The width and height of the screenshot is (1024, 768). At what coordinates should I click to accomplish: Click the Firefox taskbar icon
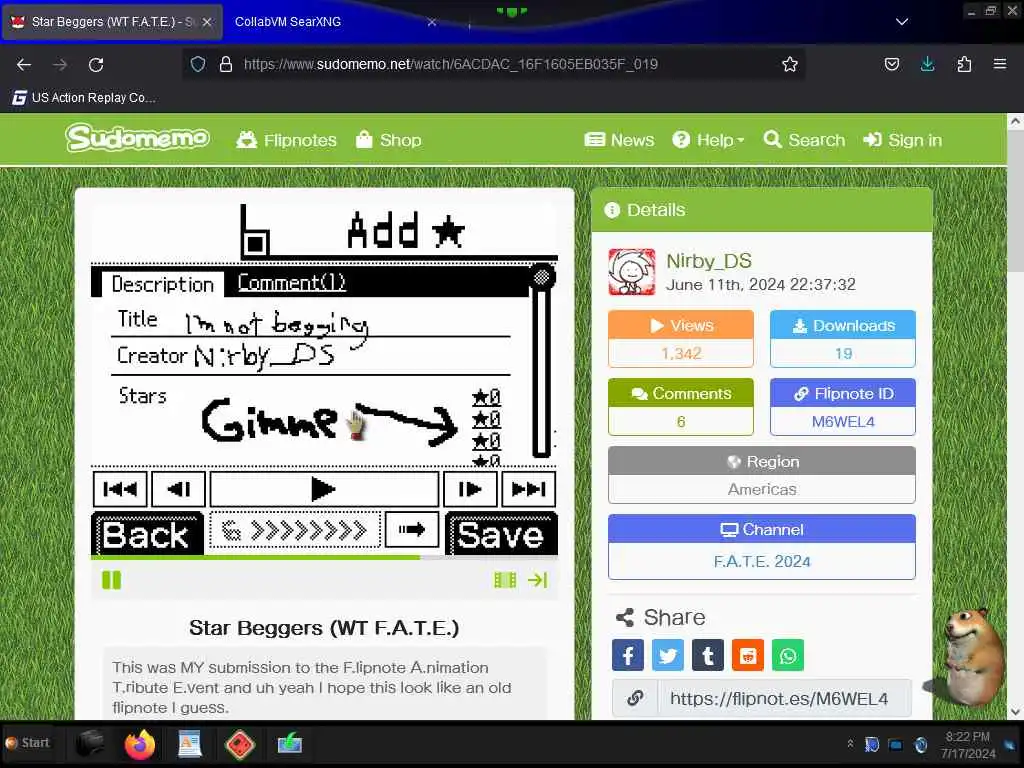coord(140,744)
